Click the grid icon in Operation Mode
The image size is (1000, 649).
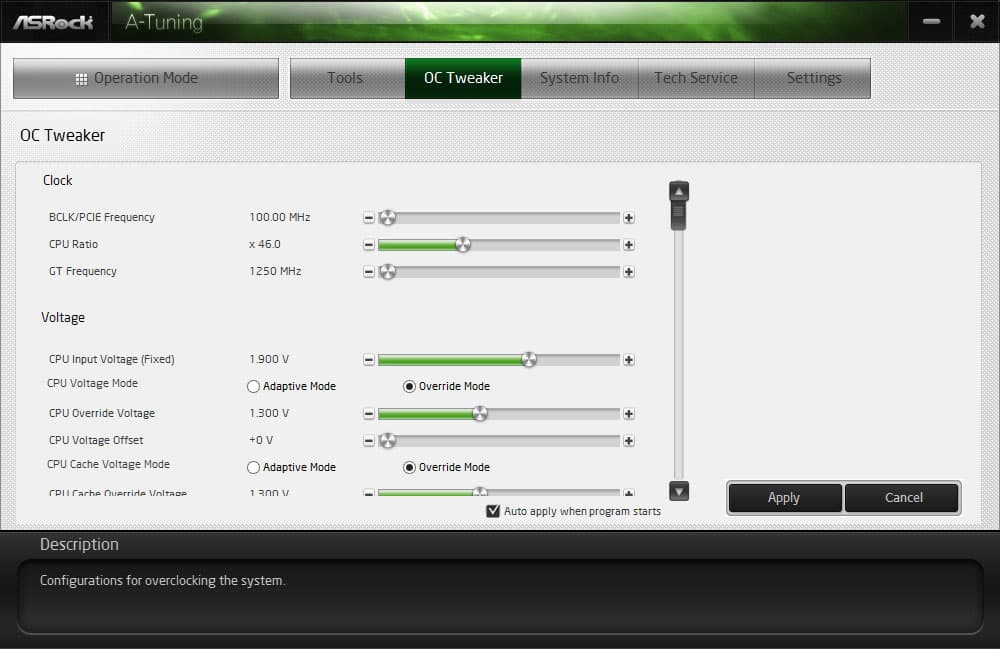(81, 79)
